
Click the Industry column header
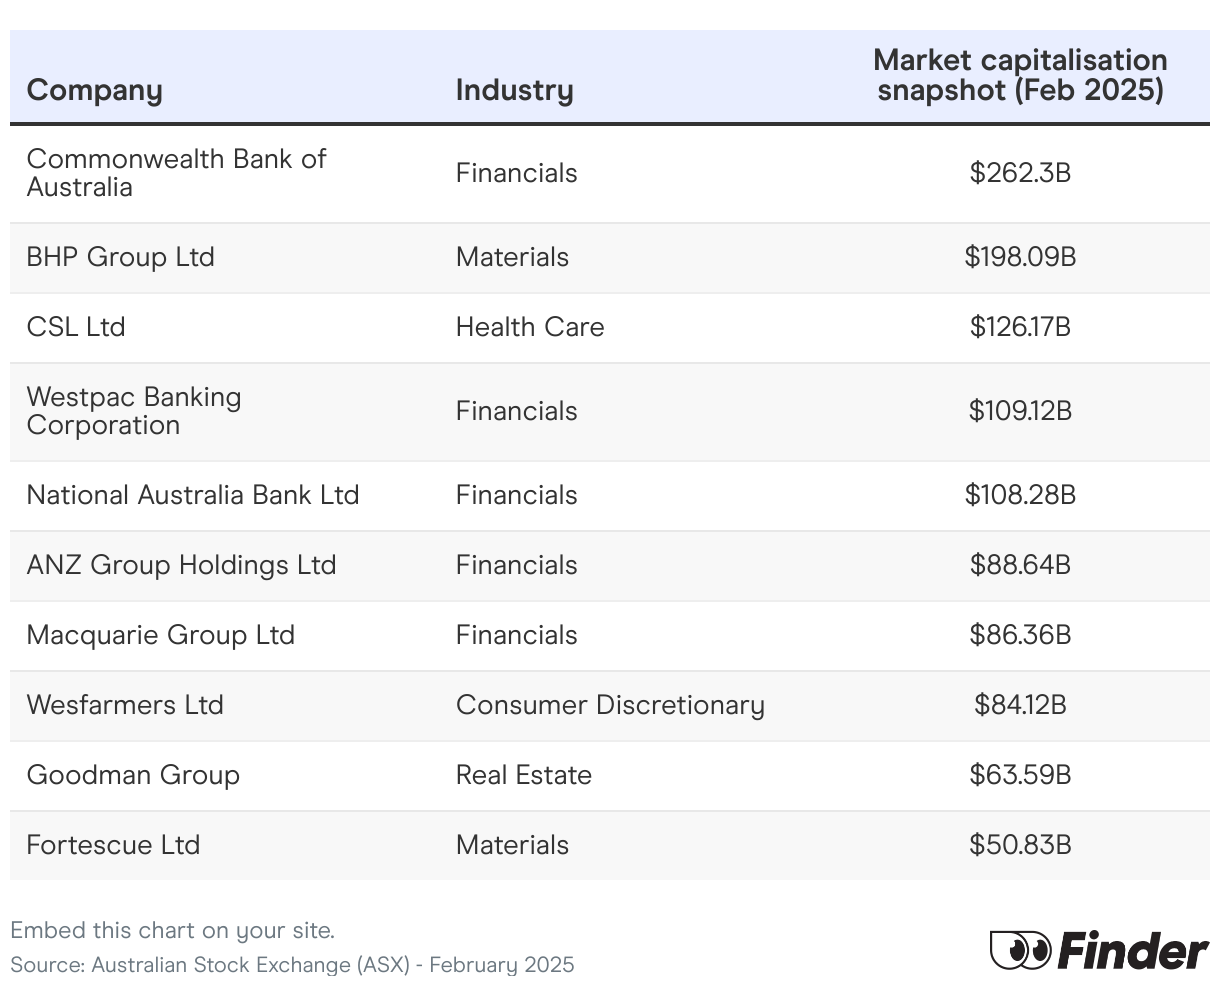(514, 90)
